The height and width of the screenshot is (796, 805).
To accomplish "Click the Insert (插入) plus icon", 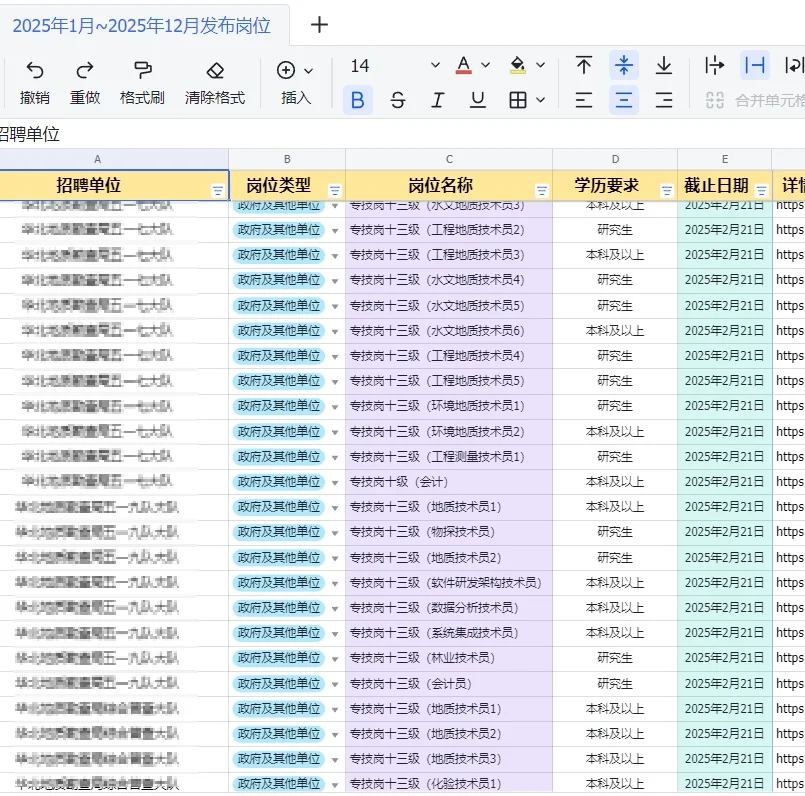I will point(286,70).
